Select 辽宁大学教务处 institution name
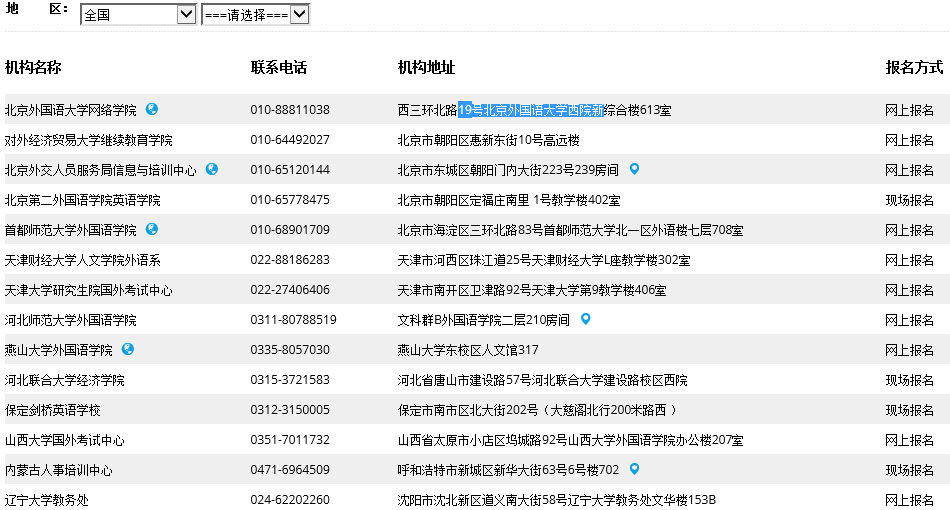 (x=47, y=500)
